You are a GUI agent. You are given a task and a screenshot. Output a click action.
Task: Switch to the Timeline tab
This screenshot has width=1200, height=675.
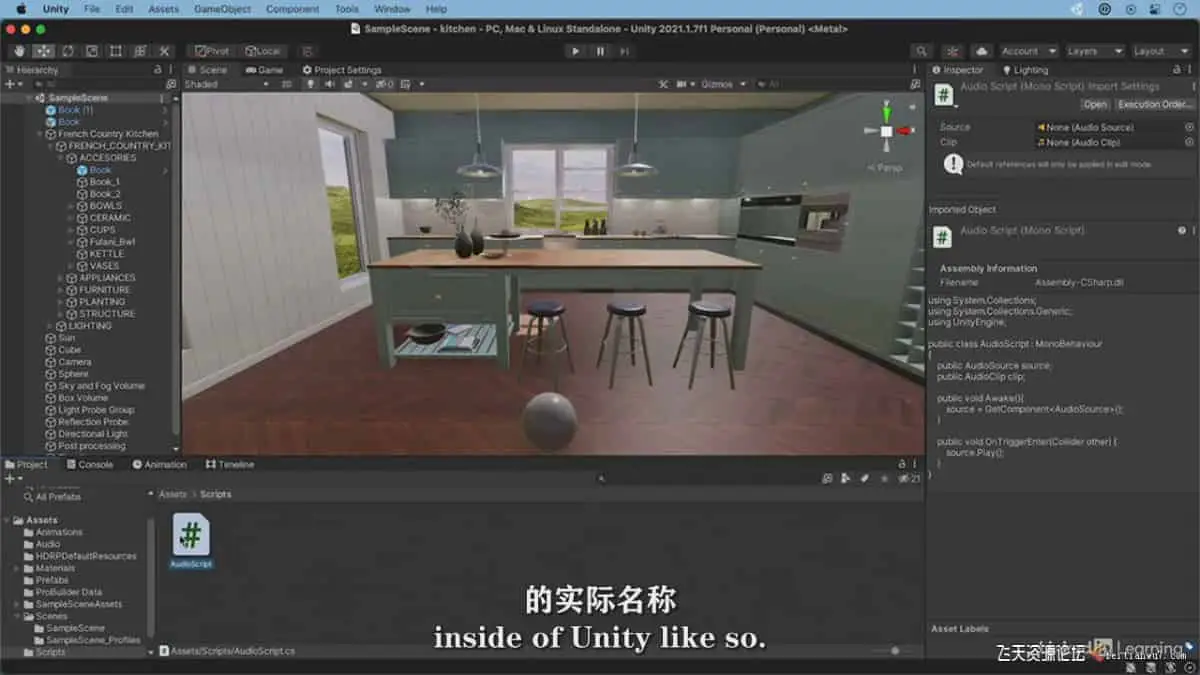[230, 464]
